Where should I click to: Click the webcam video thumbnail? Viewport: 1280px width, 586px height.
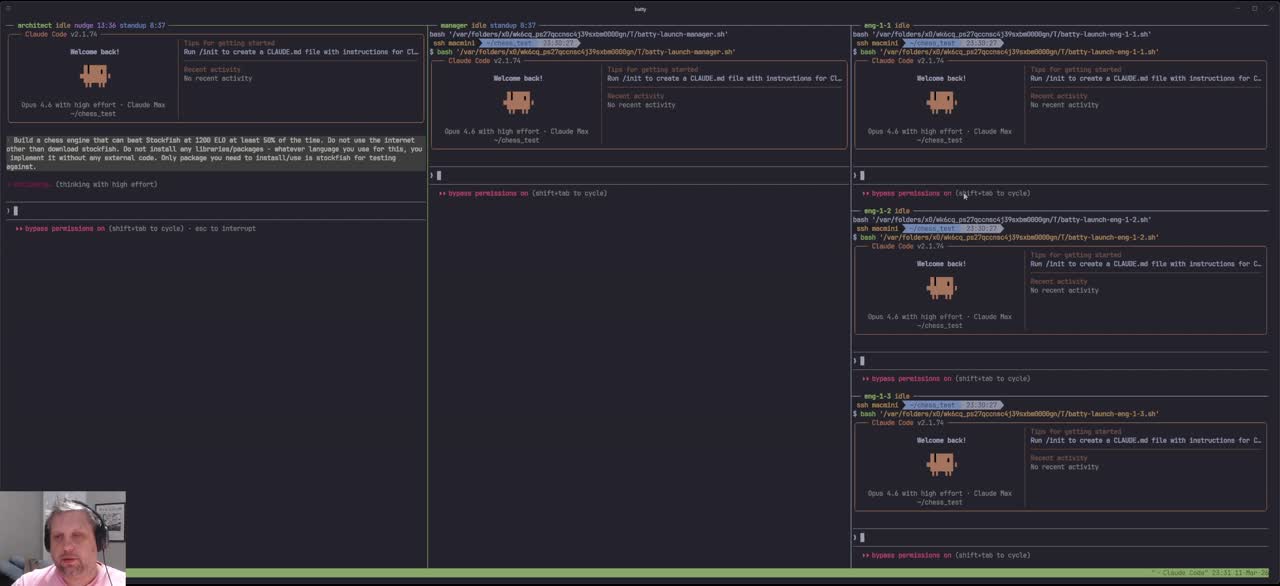point(63,538)
